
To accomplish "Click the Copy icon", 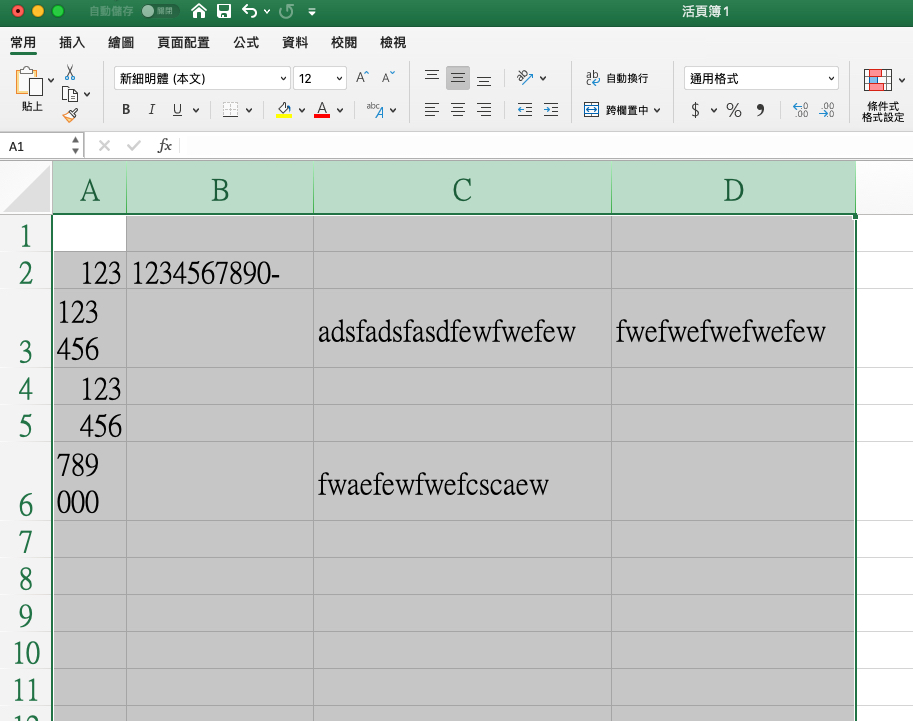I will pyautogui.click(x=70, y=94).
